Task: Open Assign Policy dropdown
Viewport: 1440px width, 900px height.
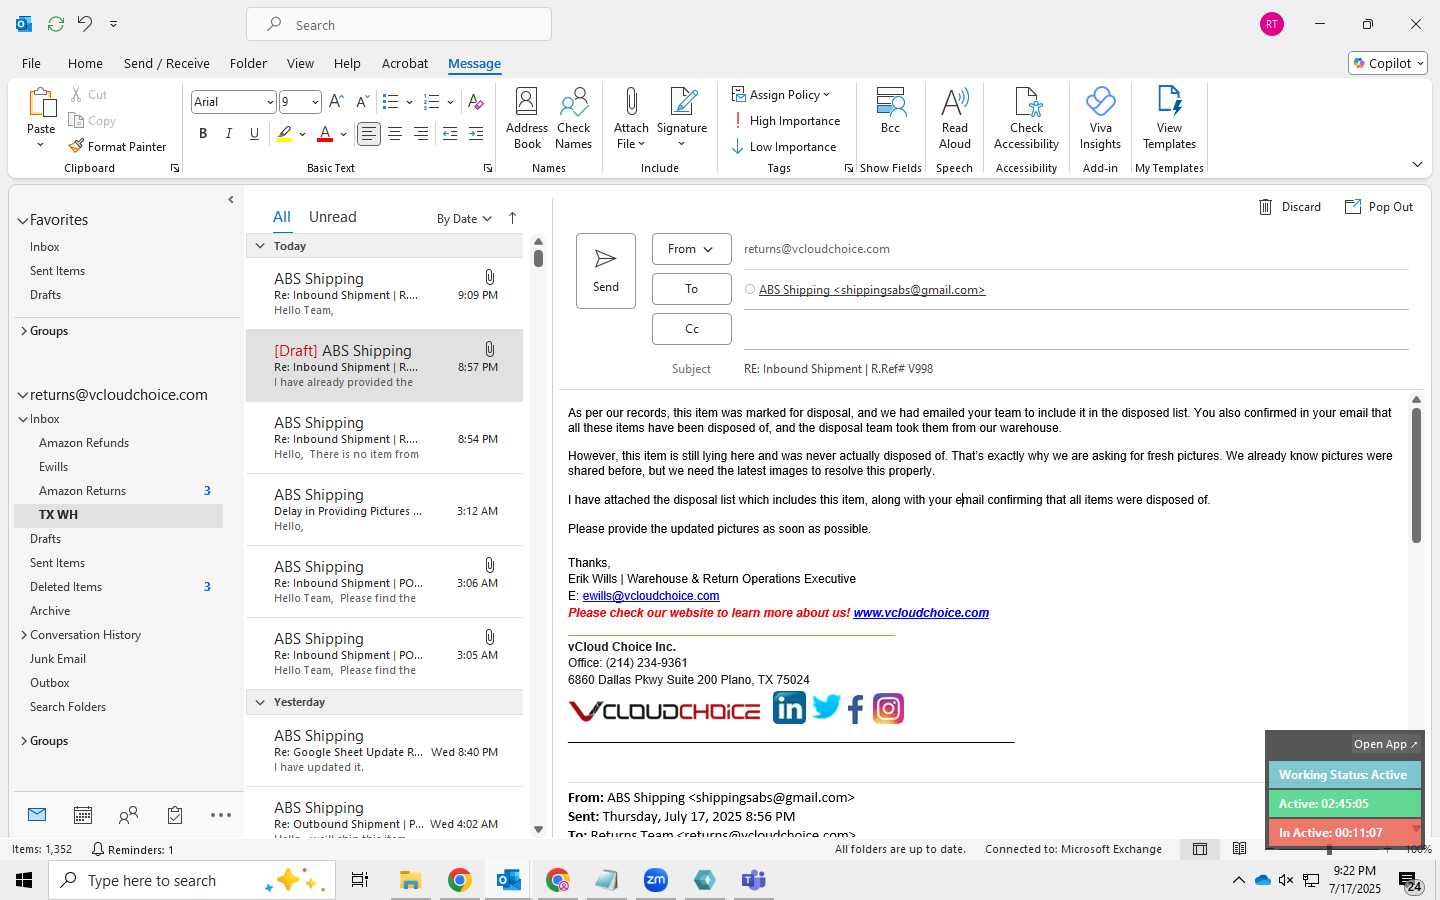Action: (781, 95)
